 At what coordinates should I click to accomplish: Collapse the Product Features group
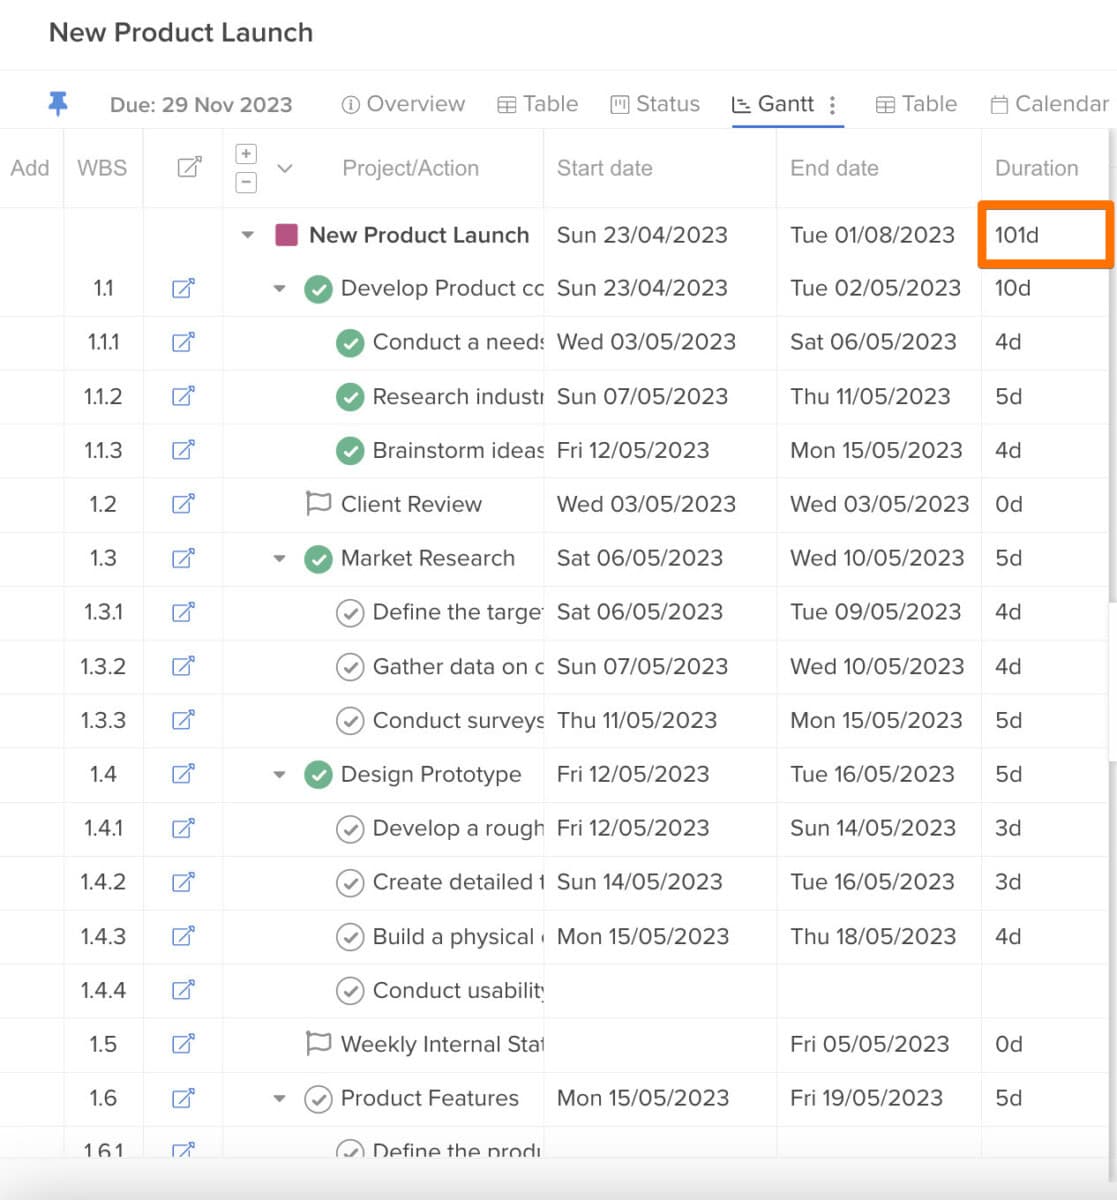click(280, 1099)
